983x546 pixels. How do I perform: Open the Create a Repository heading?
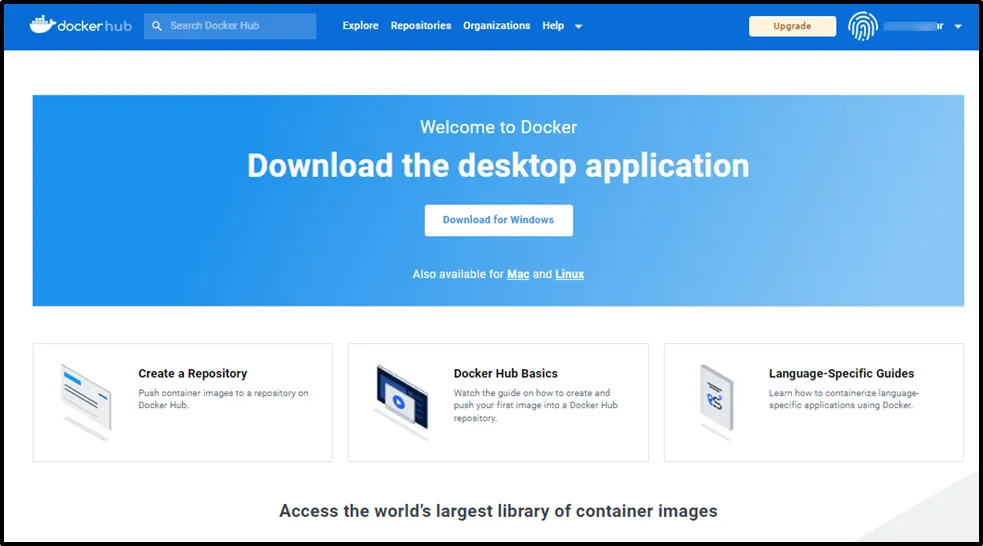tap(192, 373)
